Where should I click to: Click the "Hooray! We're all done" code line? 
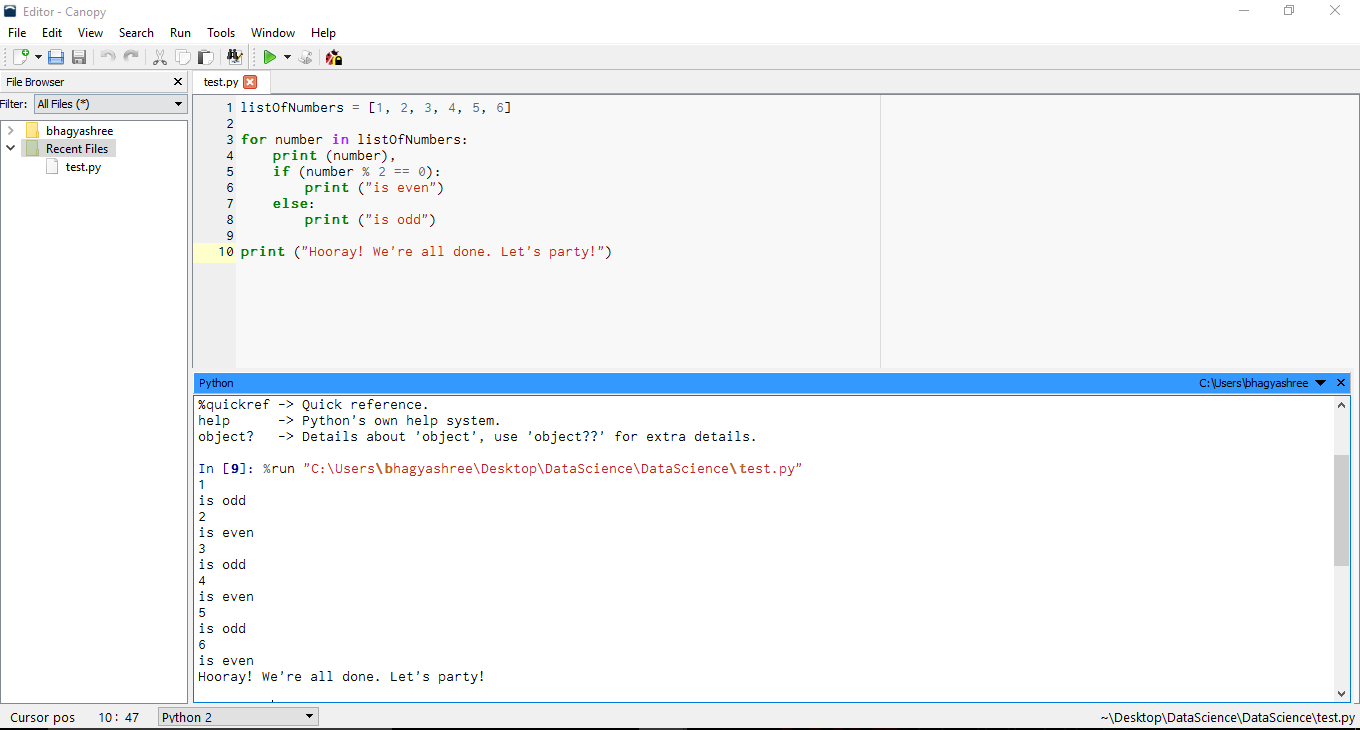tap(426, 252)
